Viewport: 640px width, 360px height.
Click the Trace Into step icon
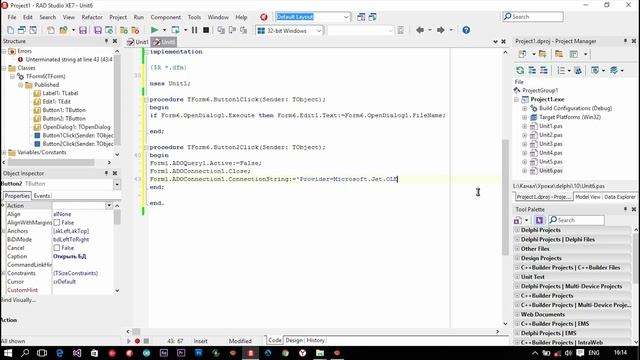(x=221, y=30)
